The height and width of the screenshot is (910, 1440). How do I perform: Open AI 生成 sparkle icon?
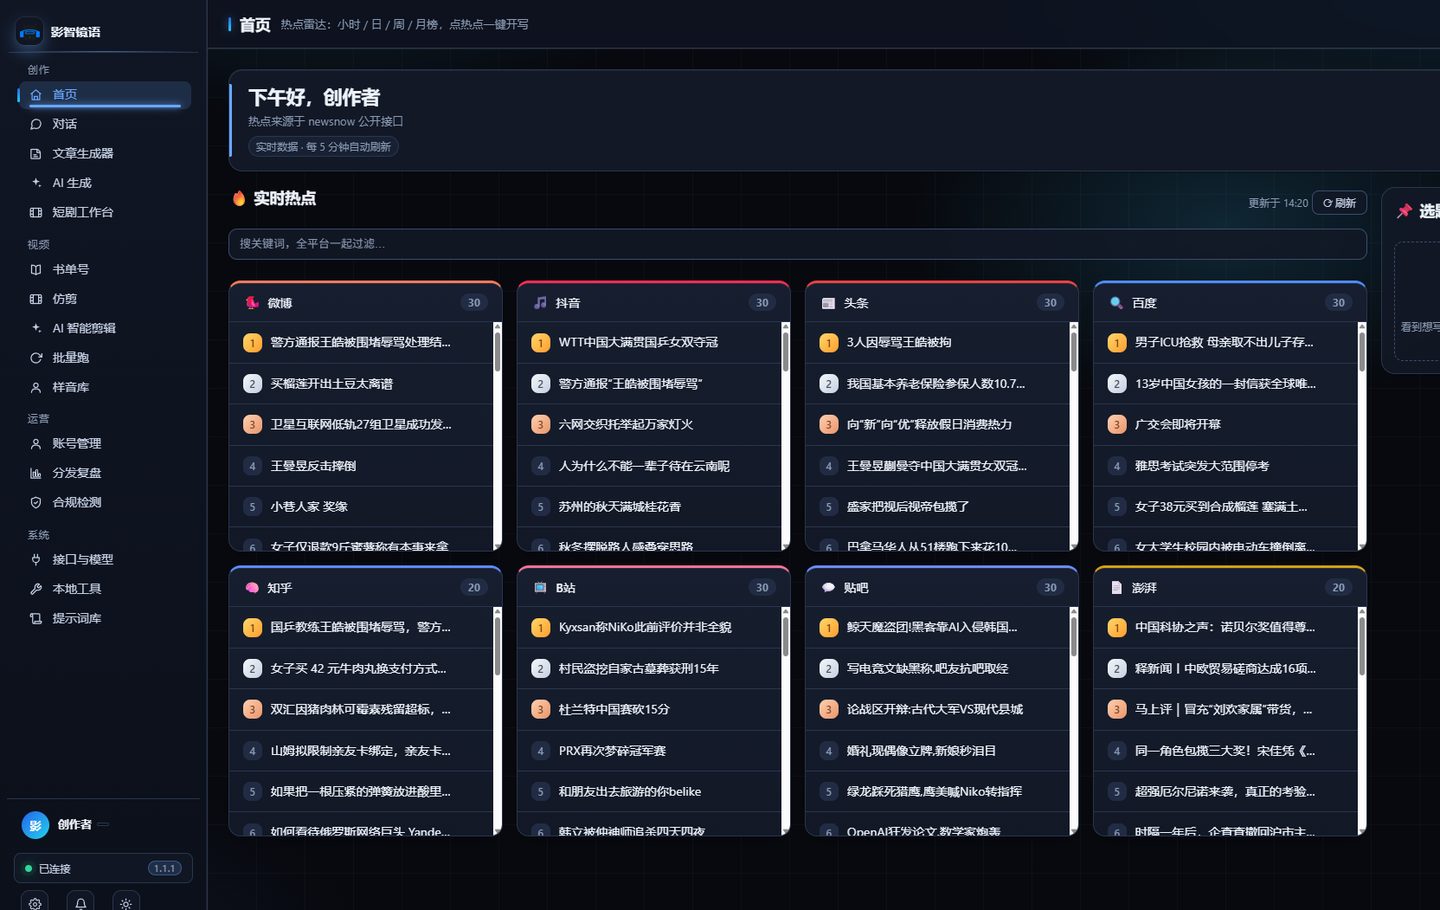tap(36, 183)
